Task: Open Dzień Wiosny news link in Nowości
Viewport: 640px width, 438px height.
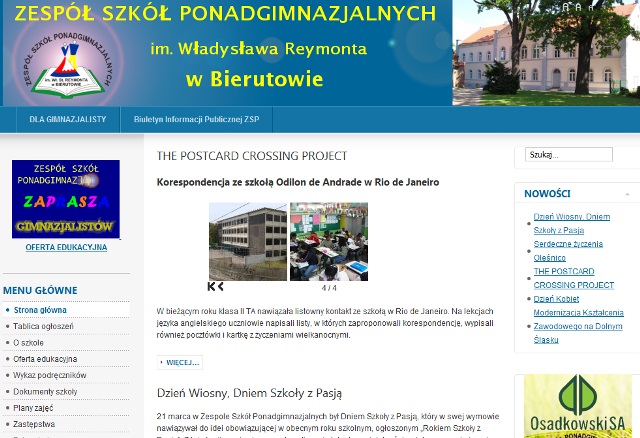Action: click(x=571, y=223)
